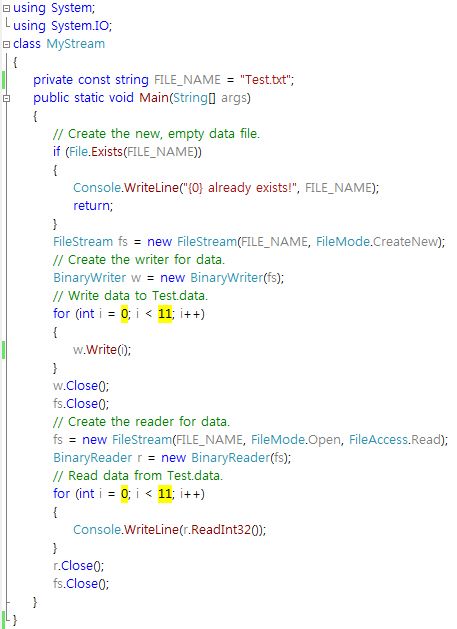Viewport: 457px width, 629px height.
Task: Click the "{0} already exists!" string
Action: click(239, 187)
